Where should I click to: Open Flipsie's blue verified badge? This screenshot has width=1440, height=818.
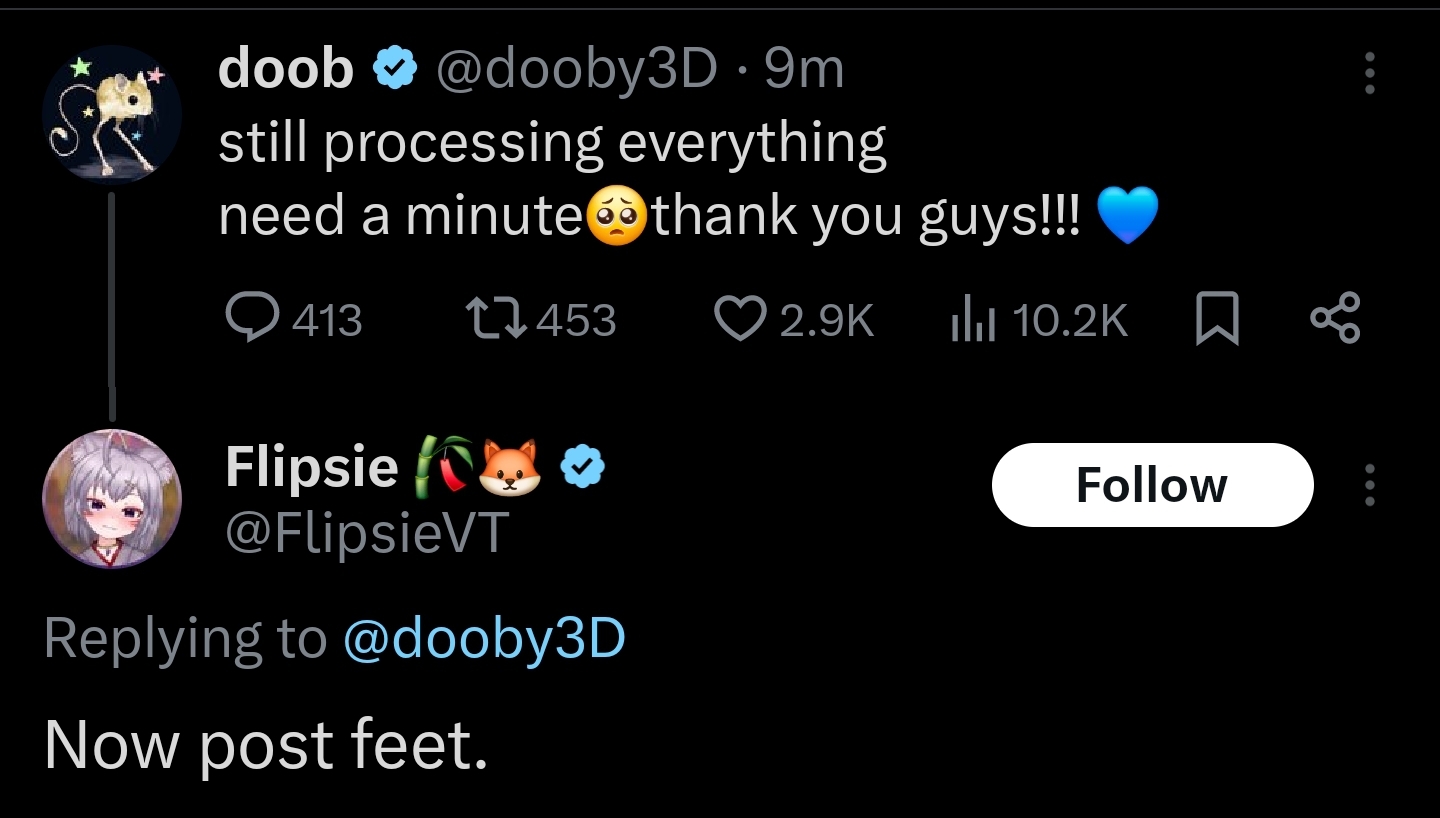coord(581,466)
